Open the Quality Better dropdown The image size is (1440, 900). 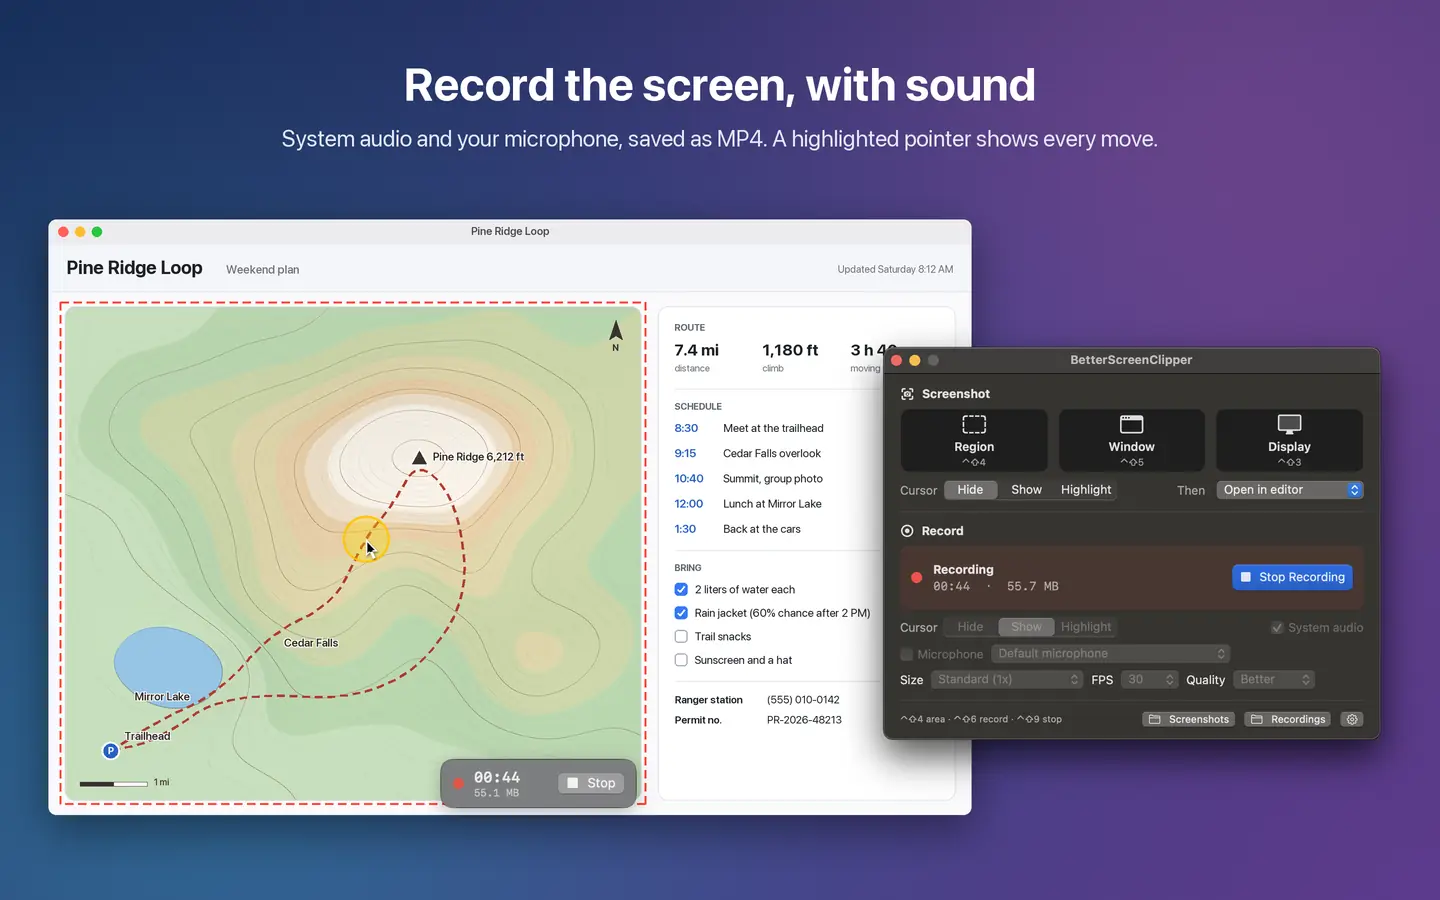coord(1273,680)
